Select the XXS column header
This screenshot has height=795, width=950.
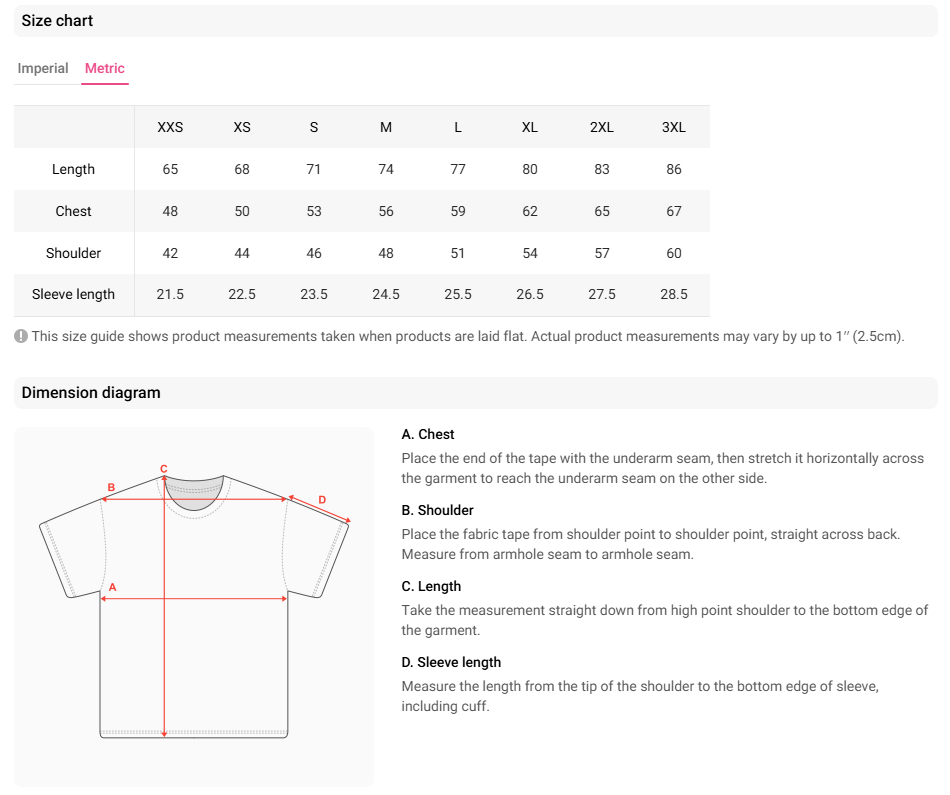click(x=170, y=127)
